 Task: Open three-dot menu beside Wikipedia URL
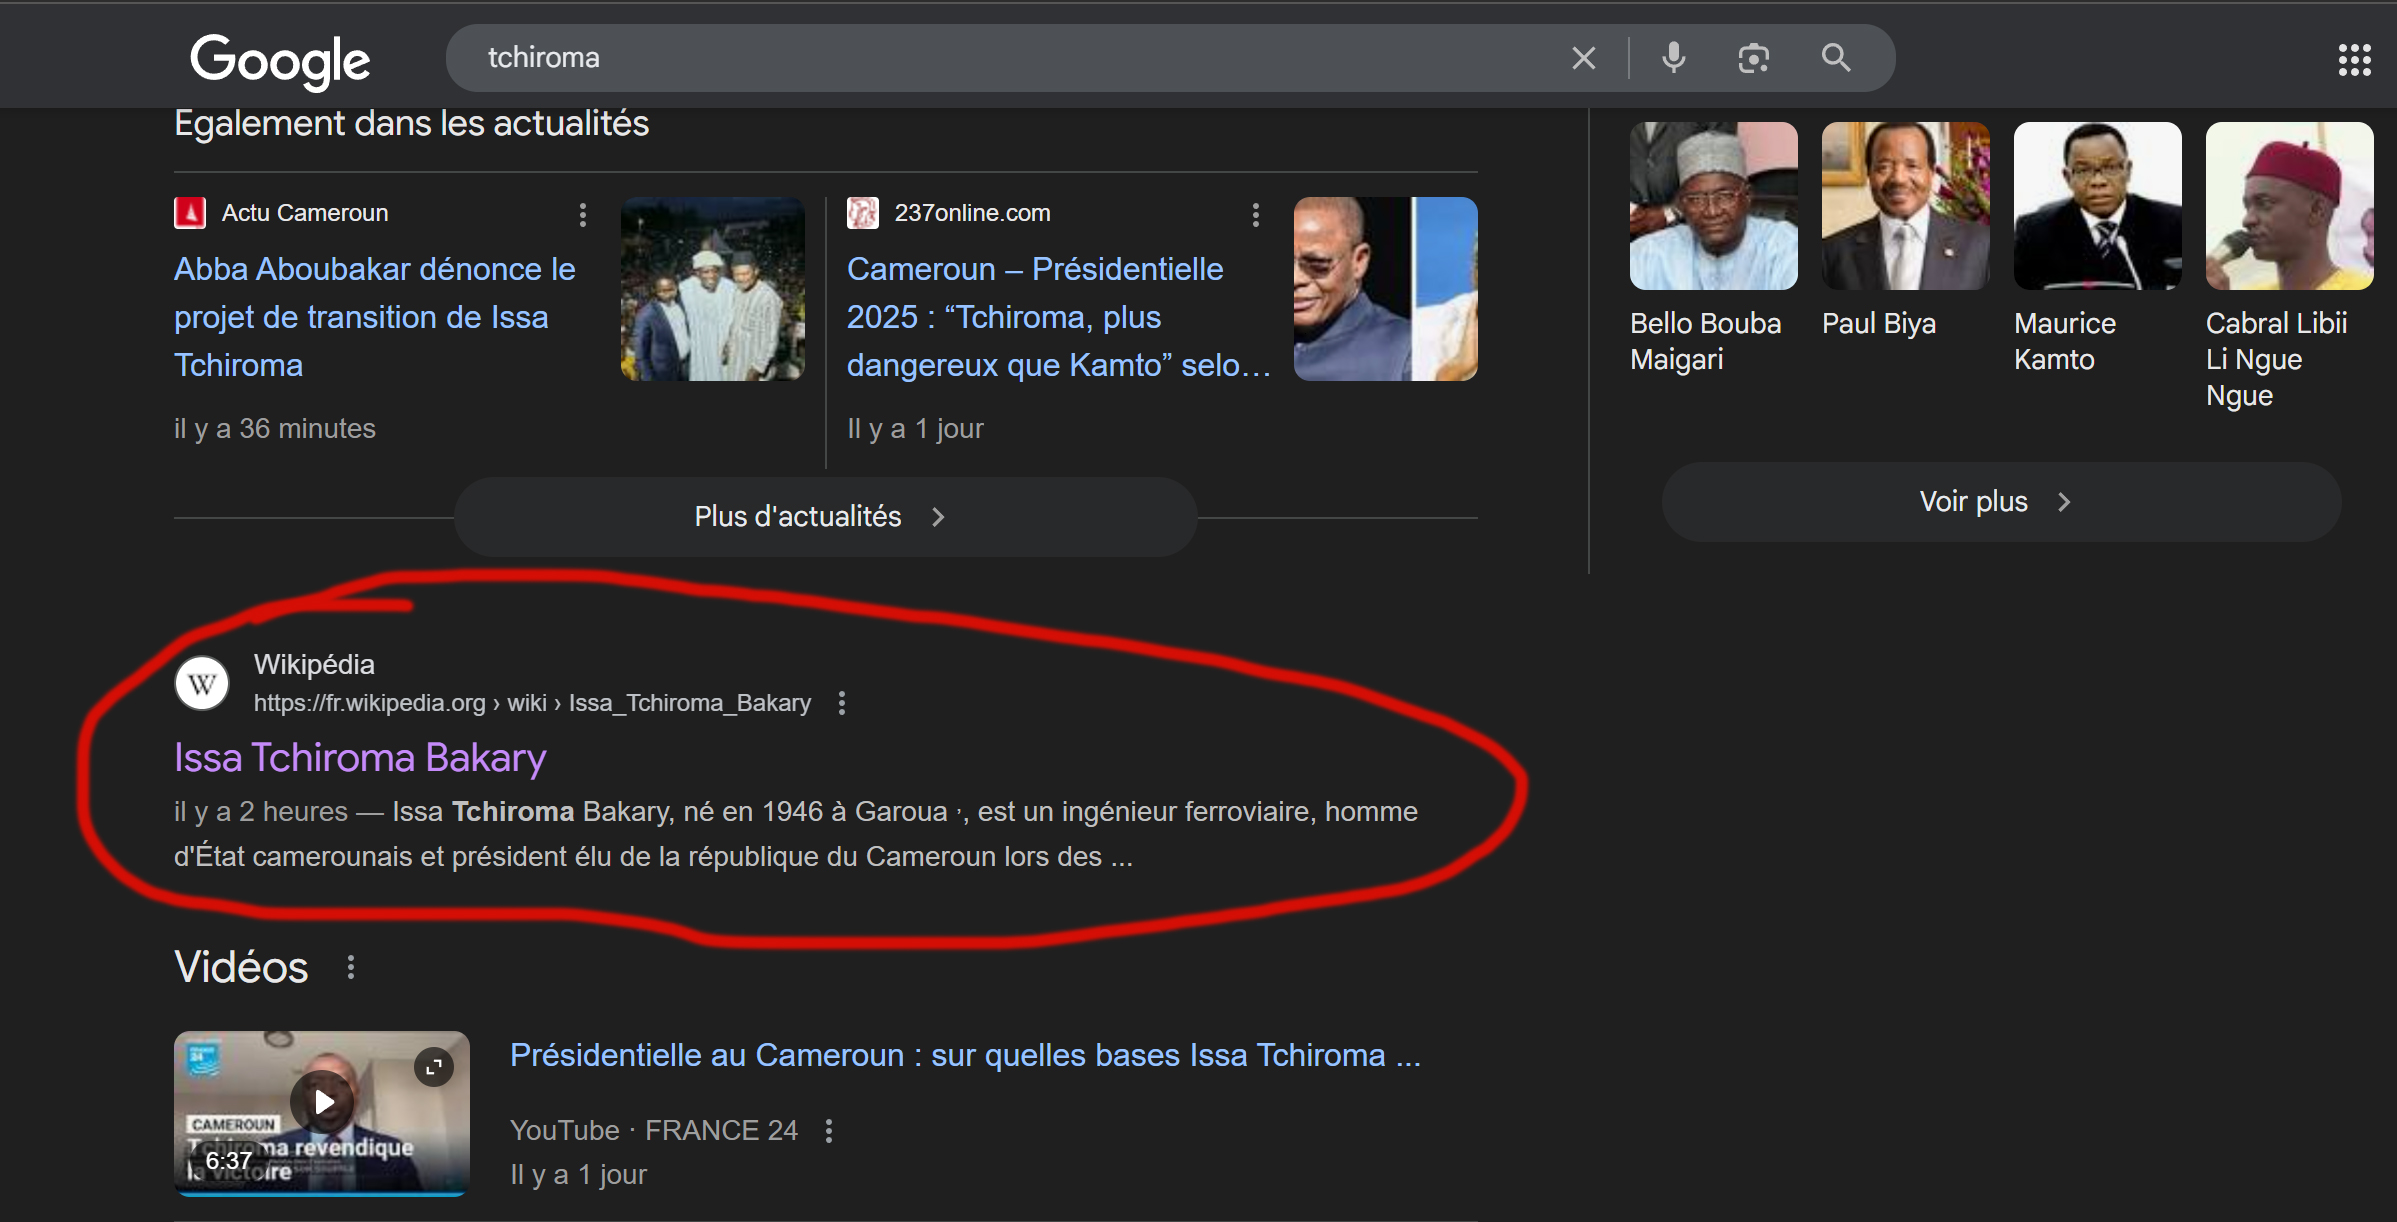pyautogui.click(x=842, y=703)
